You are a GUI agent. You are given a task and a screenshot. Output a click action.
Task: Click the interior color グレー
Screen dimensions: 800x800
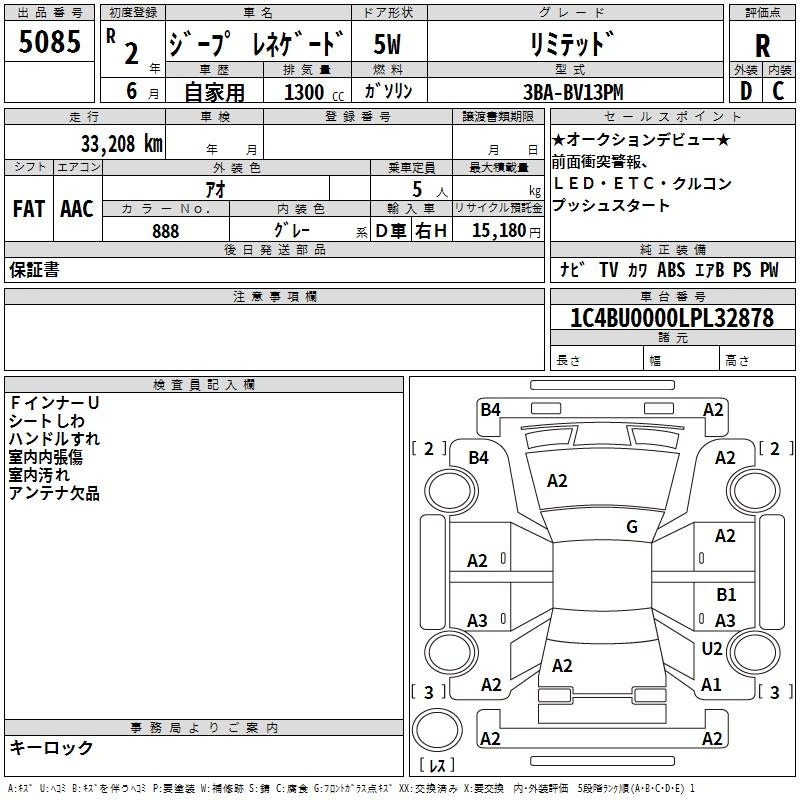[292, 230]
